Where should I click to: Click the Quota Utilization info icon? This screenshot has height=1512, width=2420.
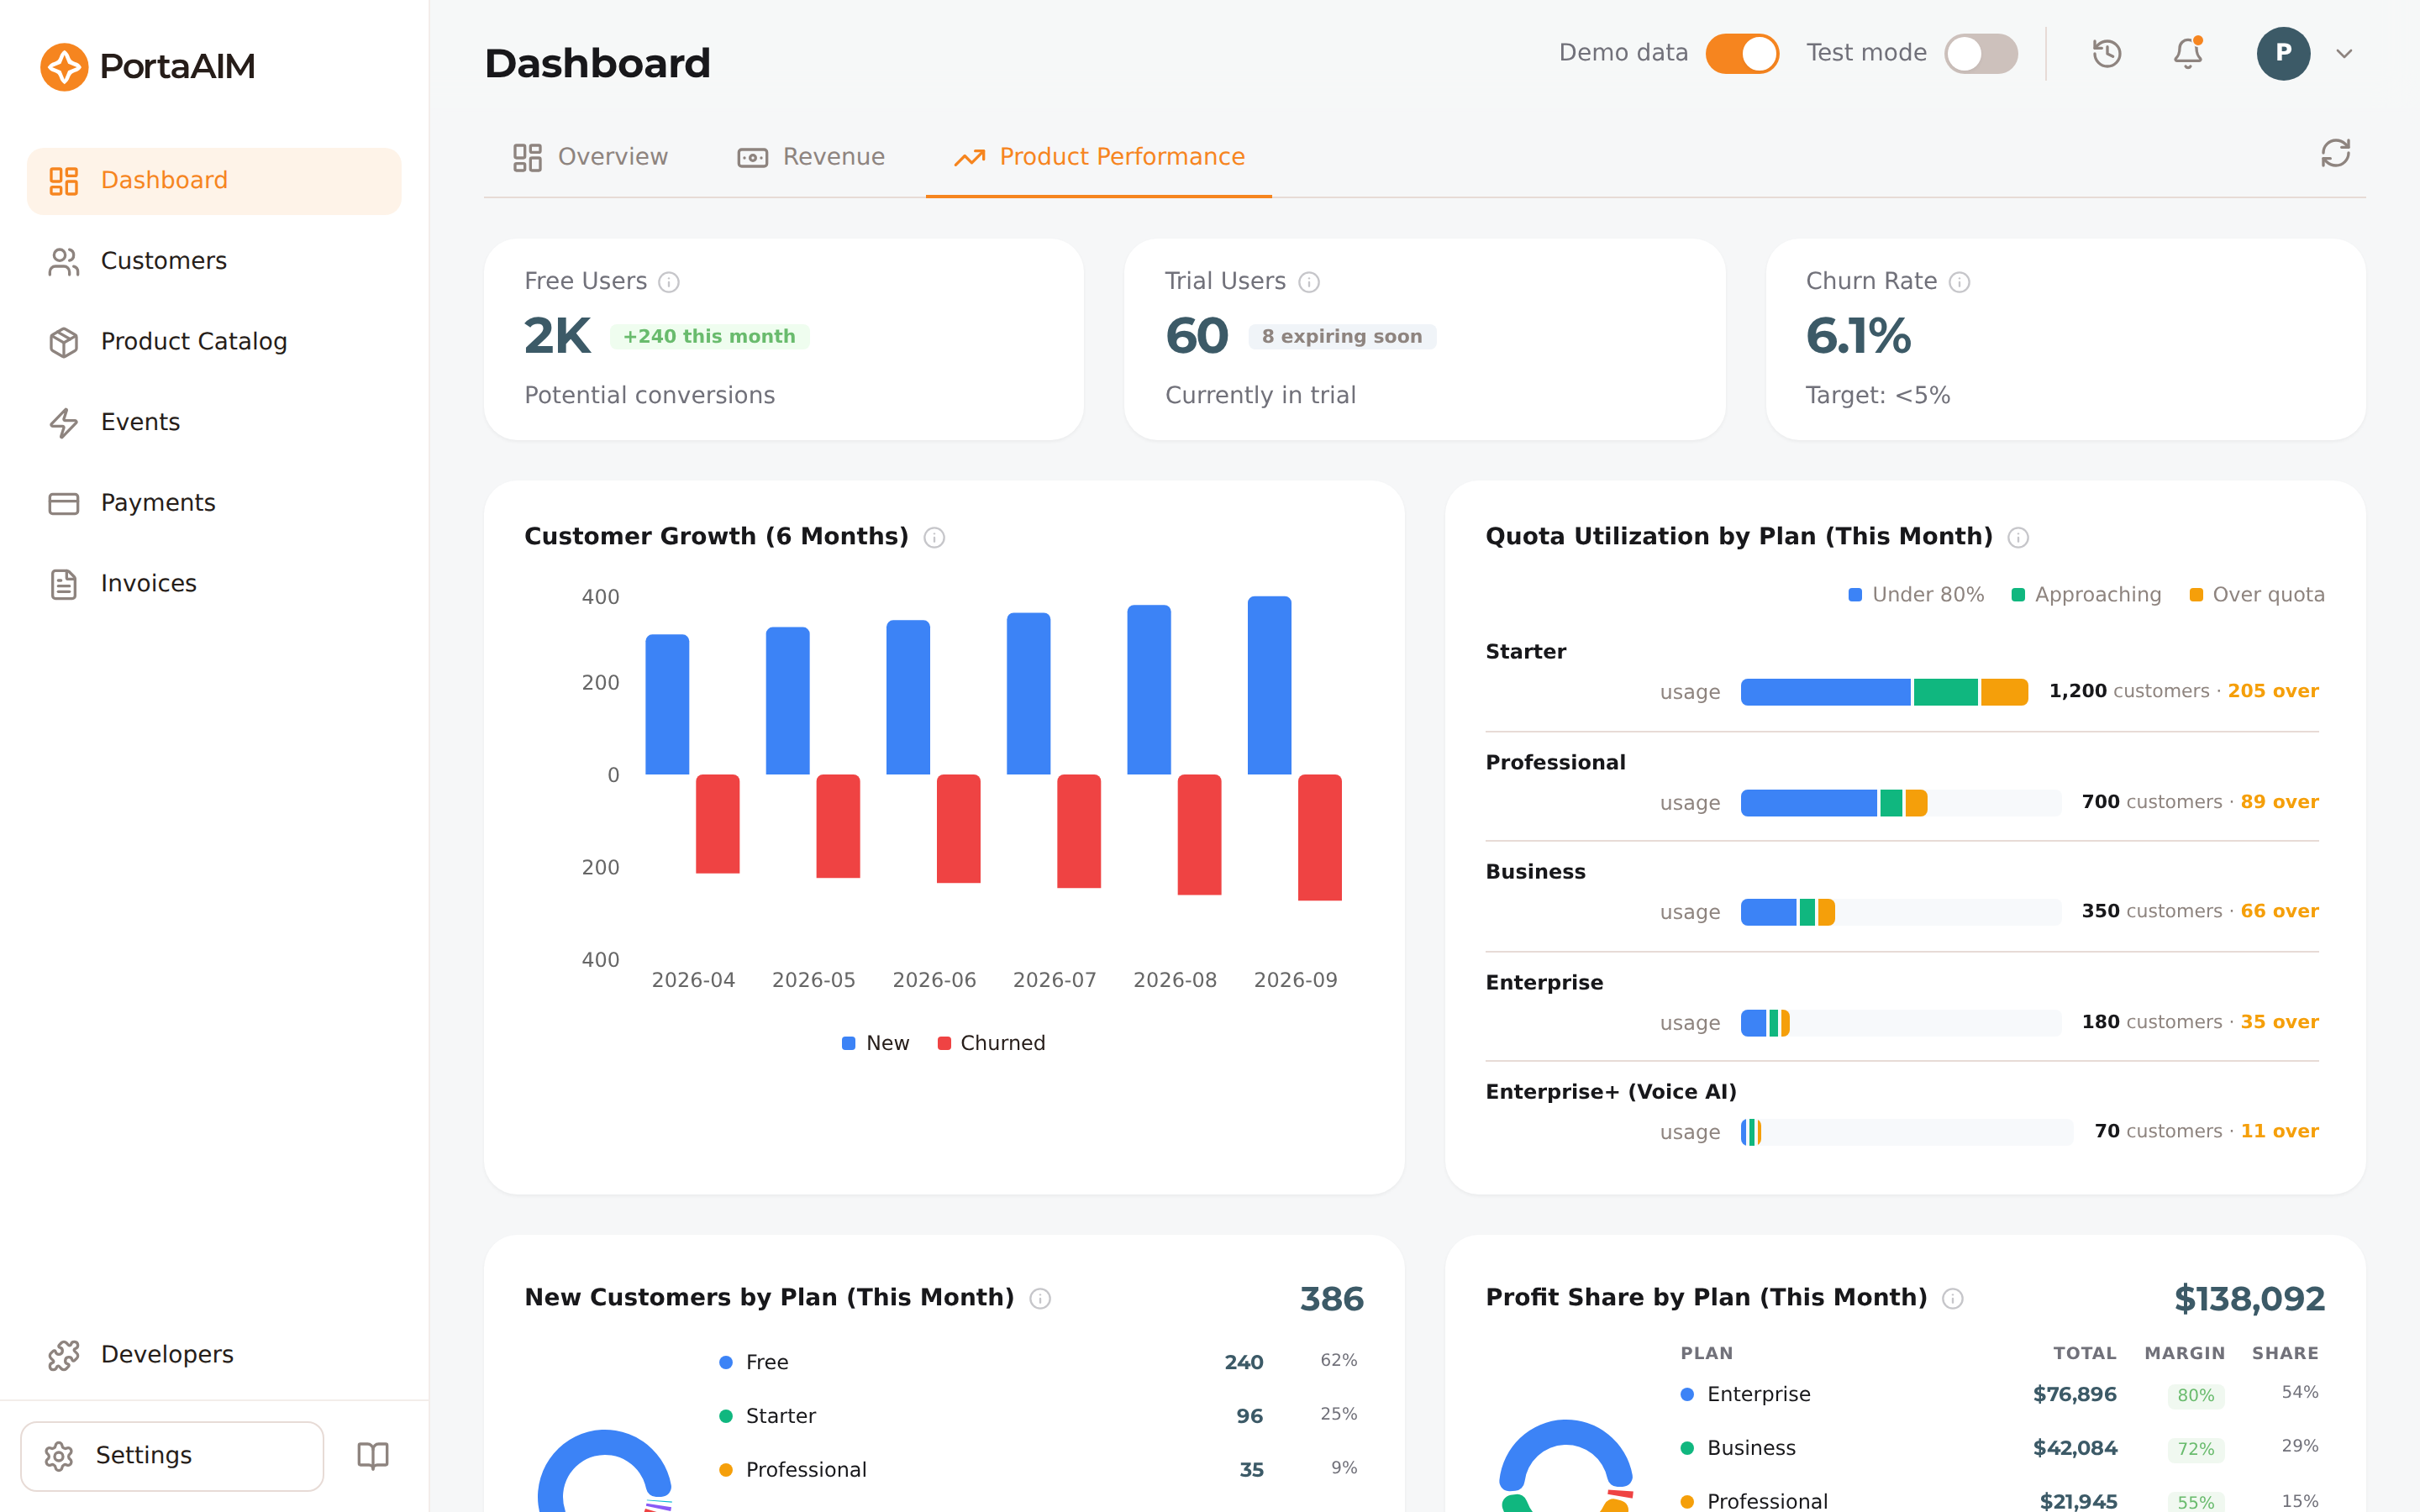tap(2018, 538)
